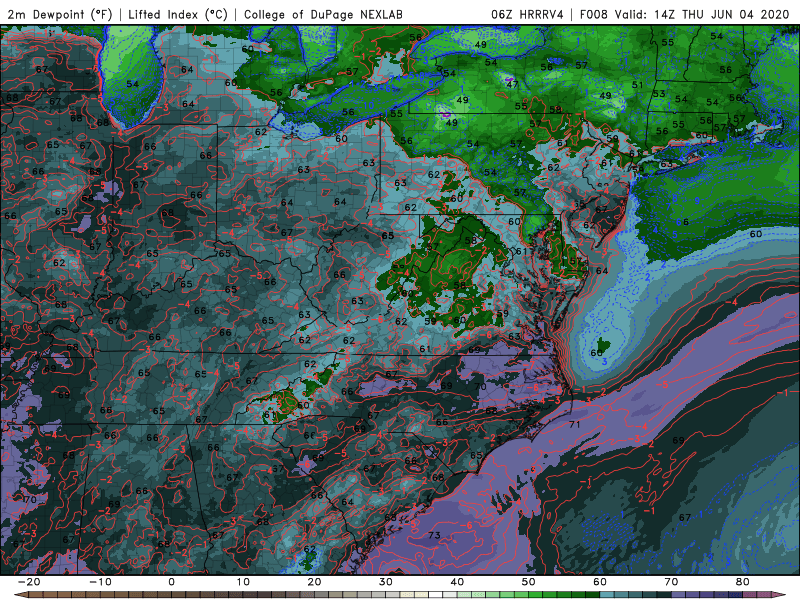Screen dimensions: 800x600
Task: Click the "2m Dewpoint (°F)" title text
Action: tap(59, 14)
